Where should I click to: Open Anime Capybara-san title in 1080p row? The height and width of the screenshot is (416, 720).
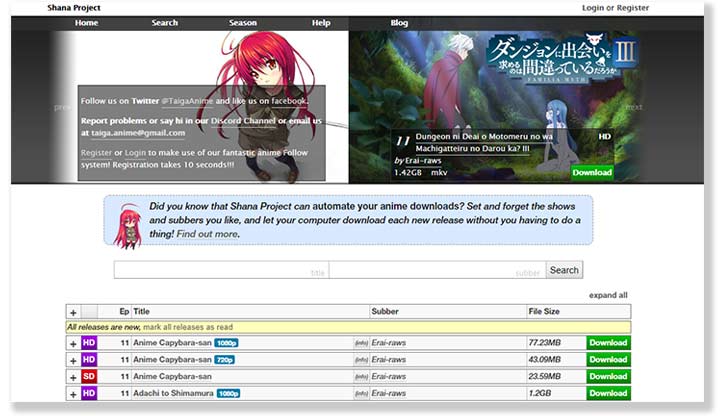[172, 343]
